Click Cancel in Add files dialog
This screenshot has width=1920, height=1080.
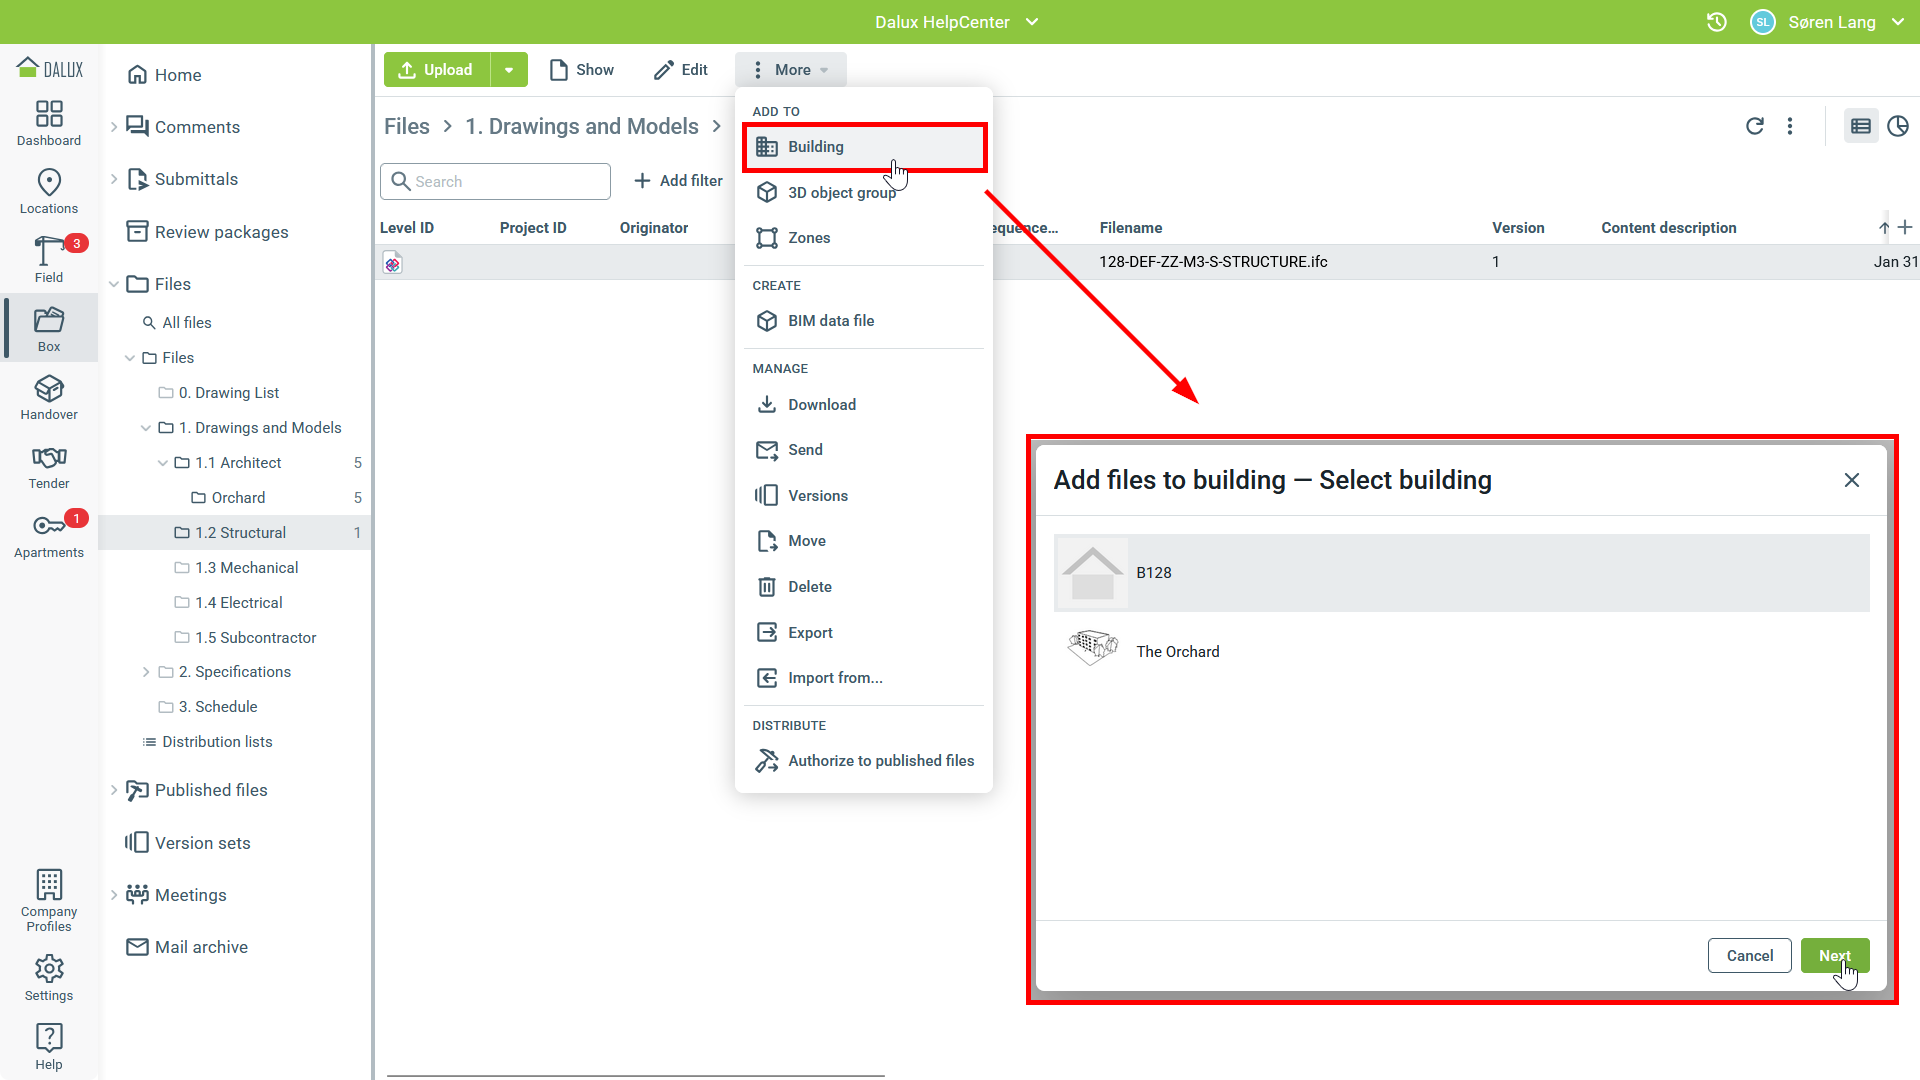pyautogui.click(x=1749, y=956)
